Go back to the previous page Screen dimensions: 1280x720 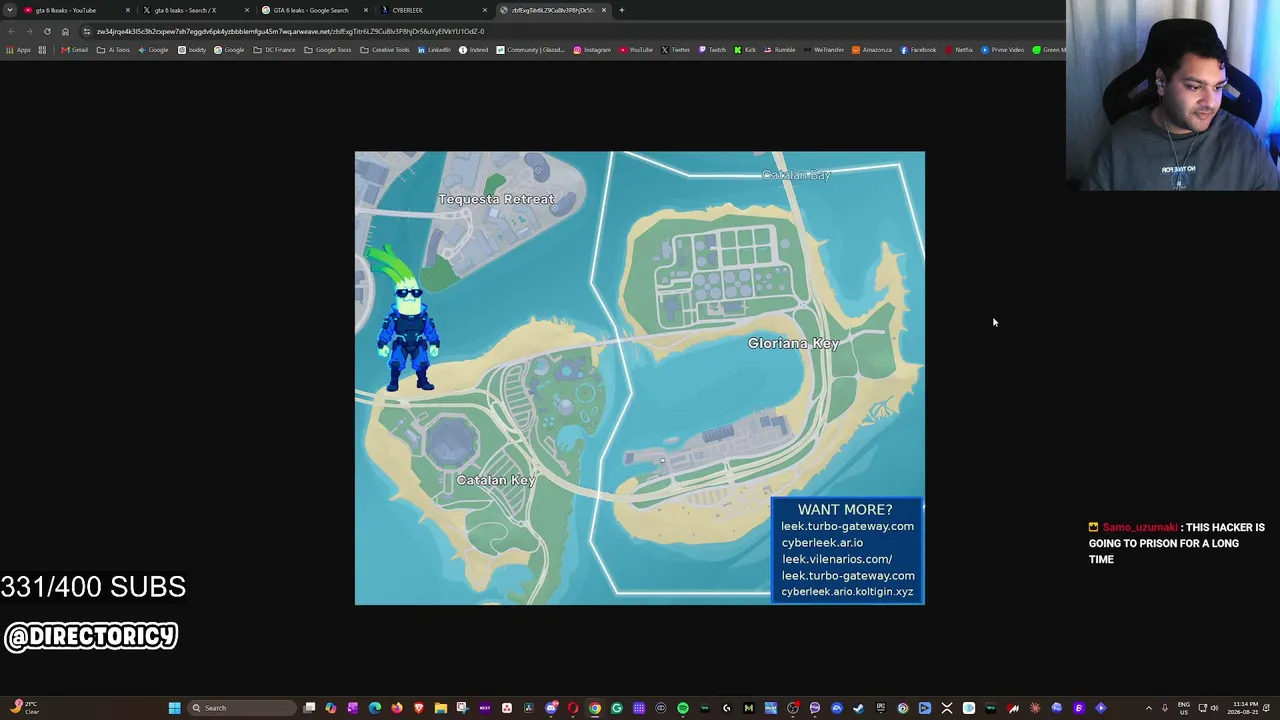click(11, 31)
